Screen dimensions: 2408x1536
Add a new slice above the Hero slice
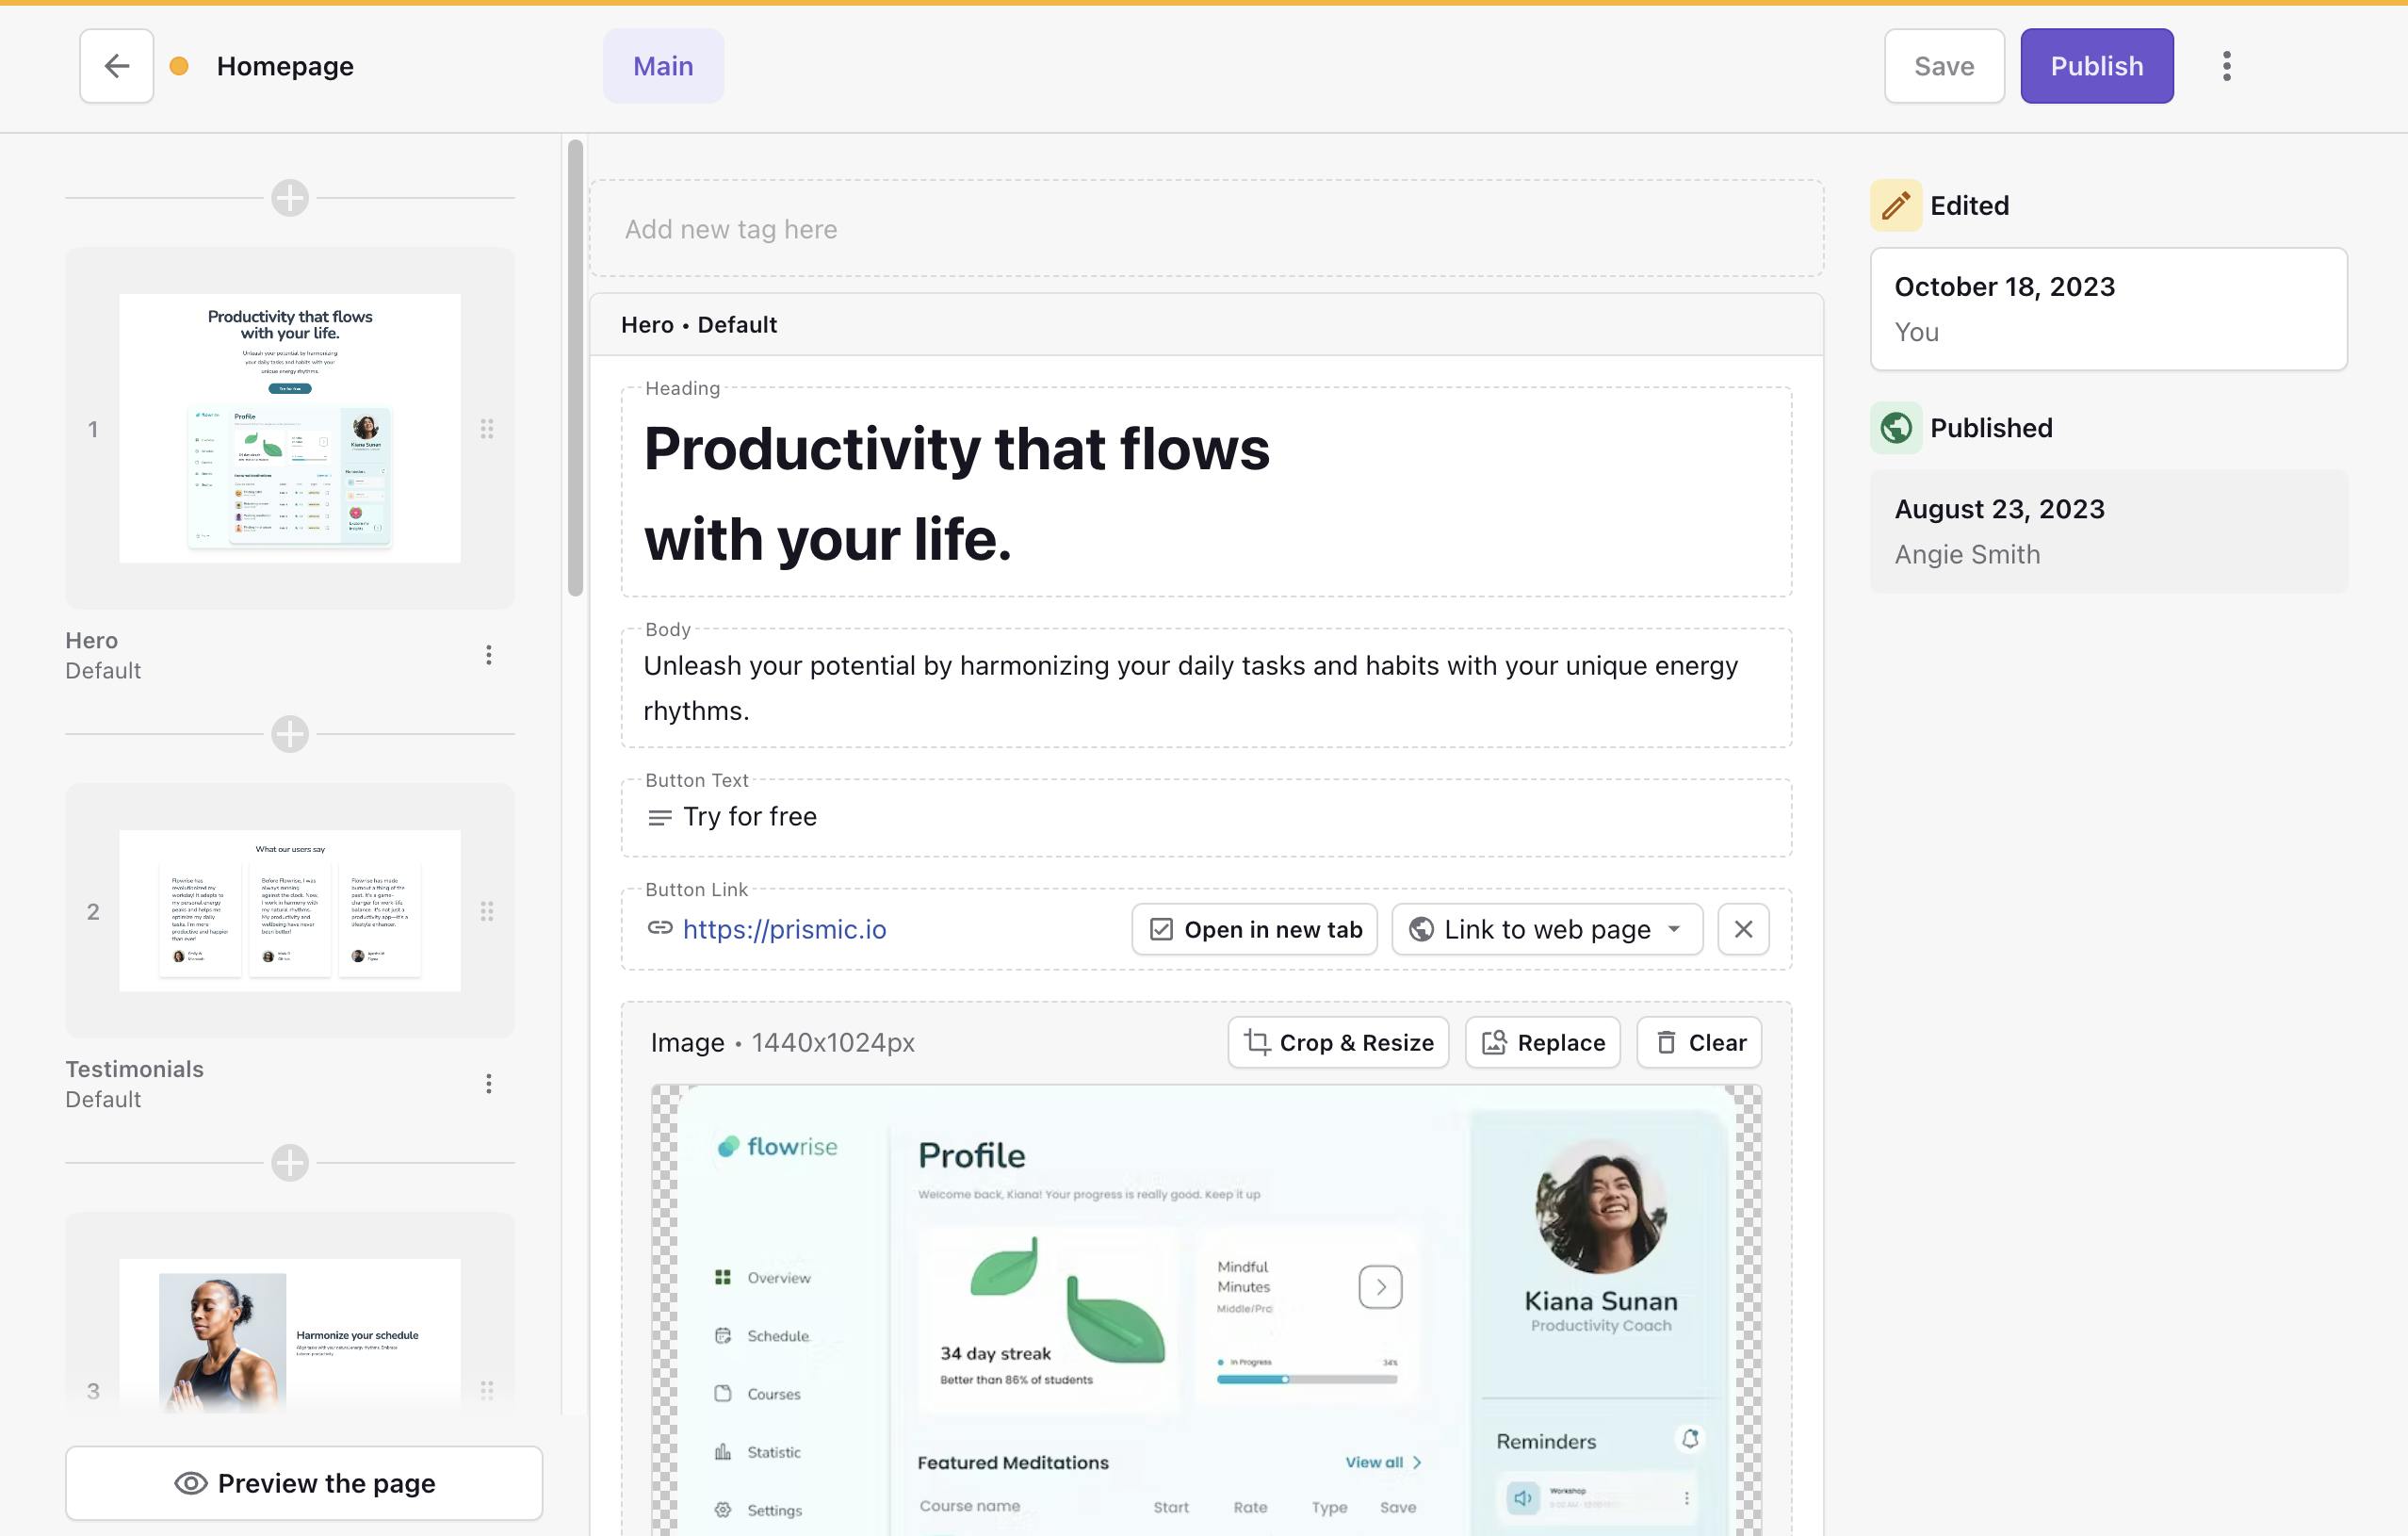click(289, 197)
